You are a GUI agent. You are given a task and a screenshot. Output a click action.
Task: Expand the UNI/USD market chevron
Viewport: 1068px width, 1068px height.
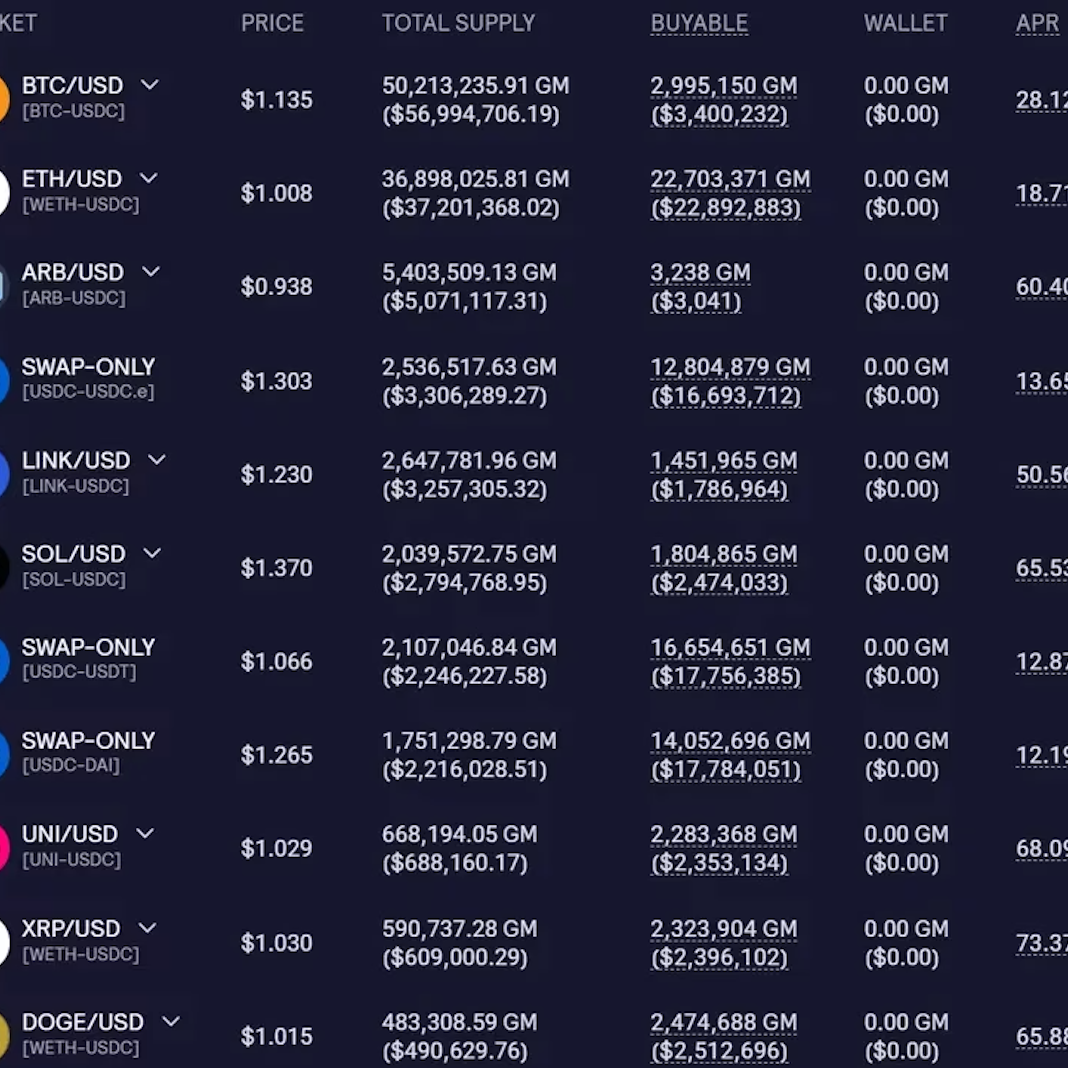(145, 833)
